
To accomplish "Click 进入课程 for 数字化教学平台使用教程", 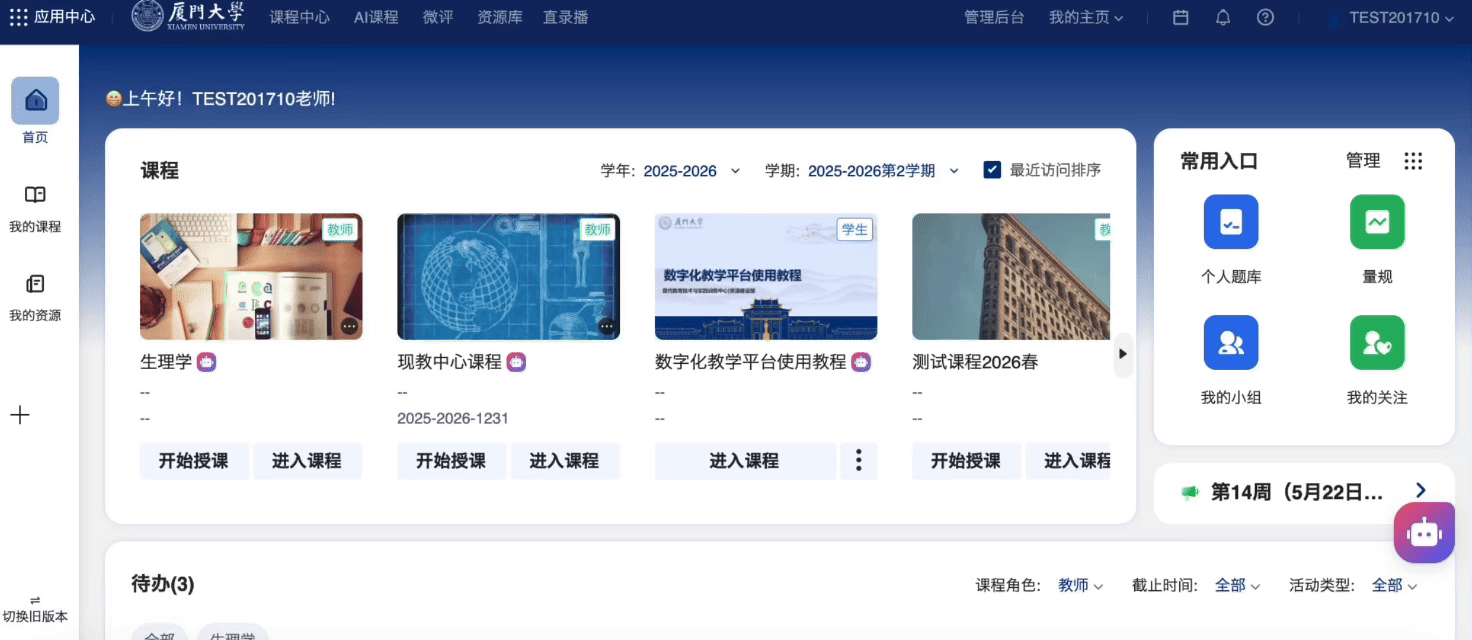I will tap(744, 461).
